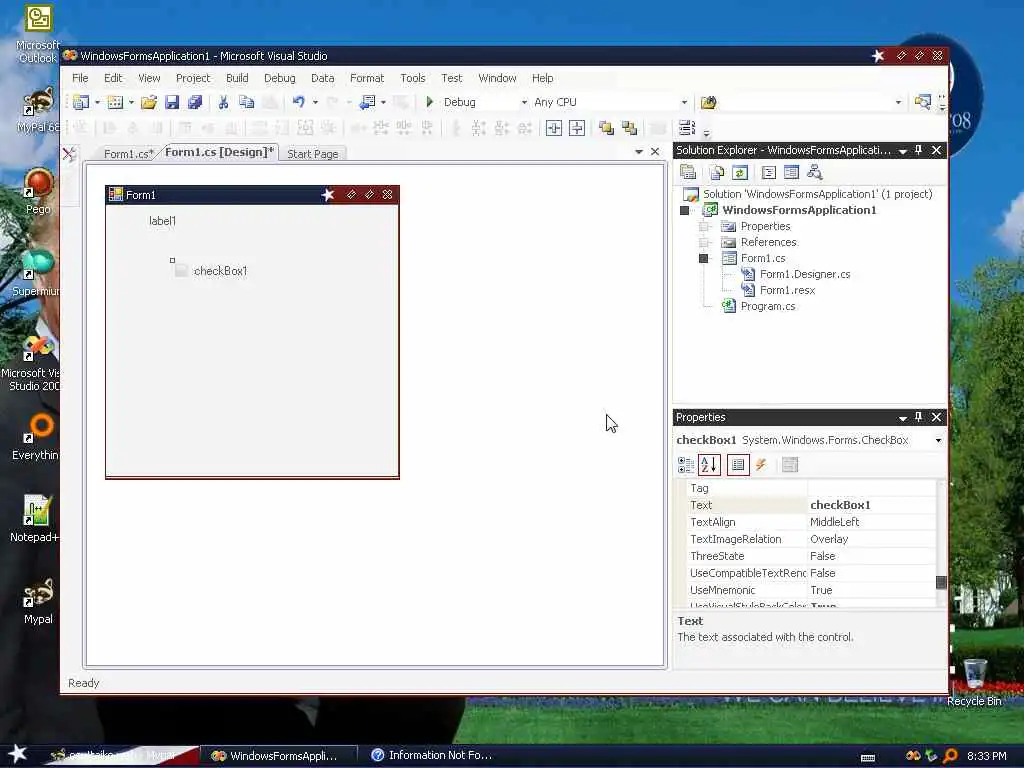Open the Find combo box dropdown arrow
Screen dimensions: 1024x768
click(x=899, y=103)
